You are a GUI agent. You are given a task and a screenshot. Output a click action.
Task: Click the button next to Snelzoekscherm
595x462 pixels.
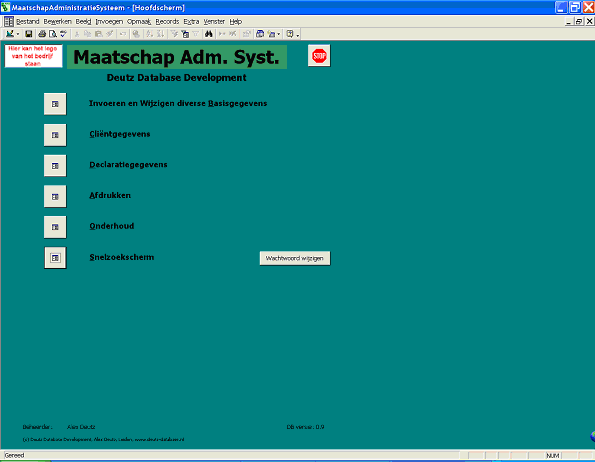pos(55,258)
